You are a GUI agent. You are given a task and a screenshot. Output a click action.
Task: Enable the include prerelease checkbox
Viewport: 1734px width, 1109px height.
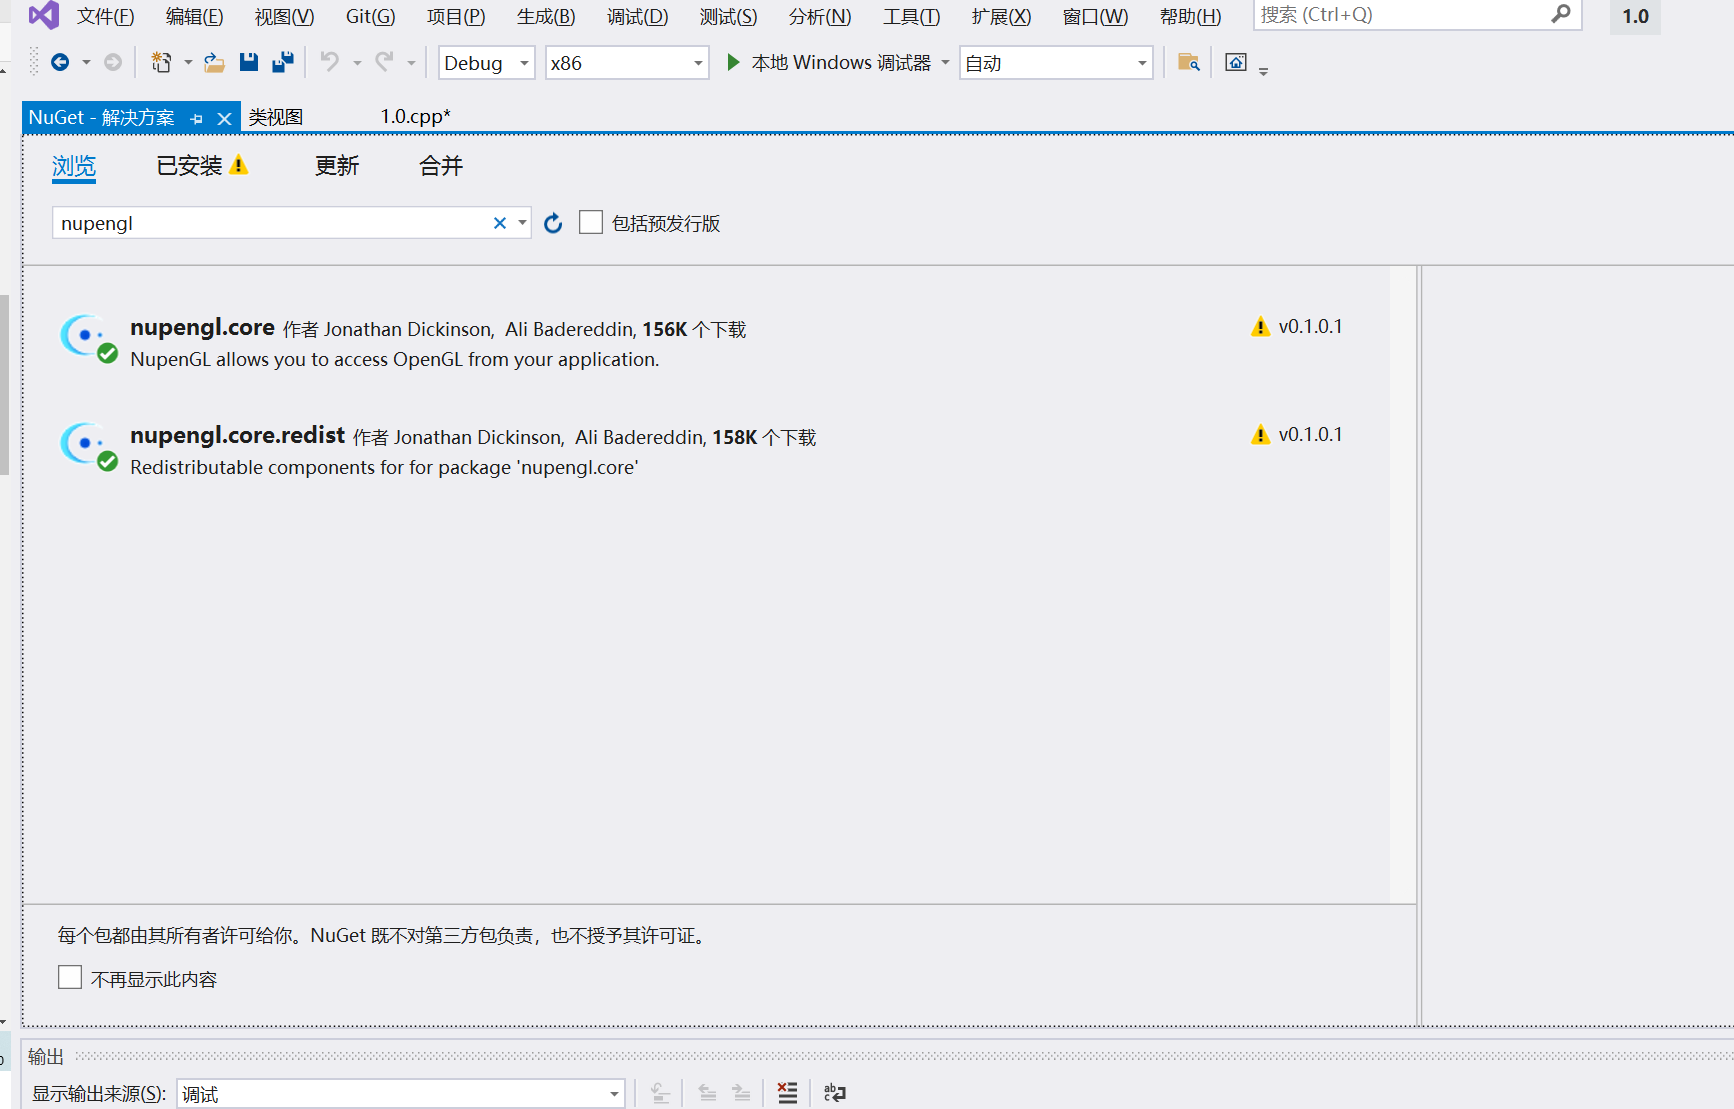(591, 222)
